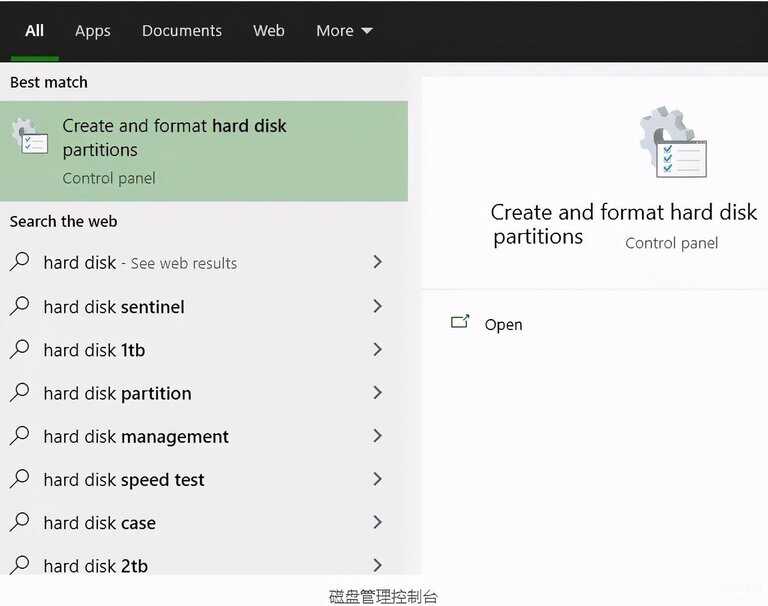Screen dimensions: 768x606
Task: Click magnifier icon beside hard disk case
Action: pos(20,522)
